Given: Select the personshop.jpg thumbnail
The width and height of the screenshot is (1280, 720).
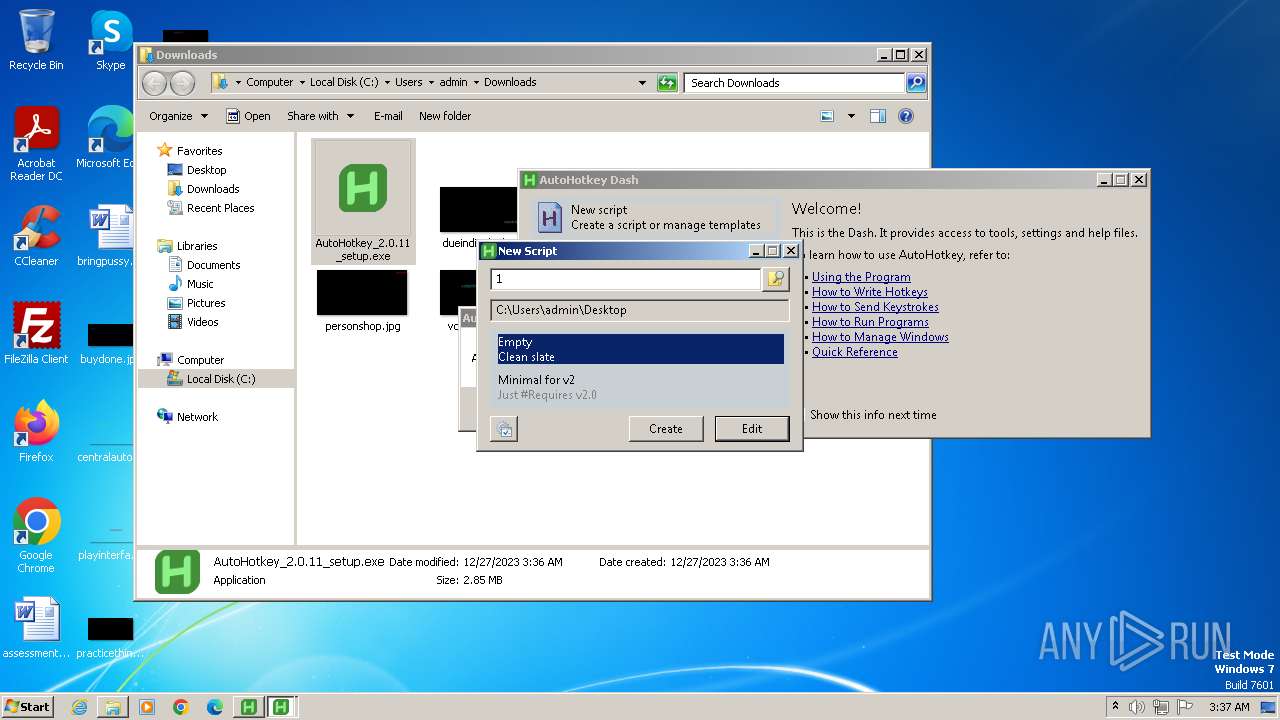Looking at the screenshot, I should [362, 293].
